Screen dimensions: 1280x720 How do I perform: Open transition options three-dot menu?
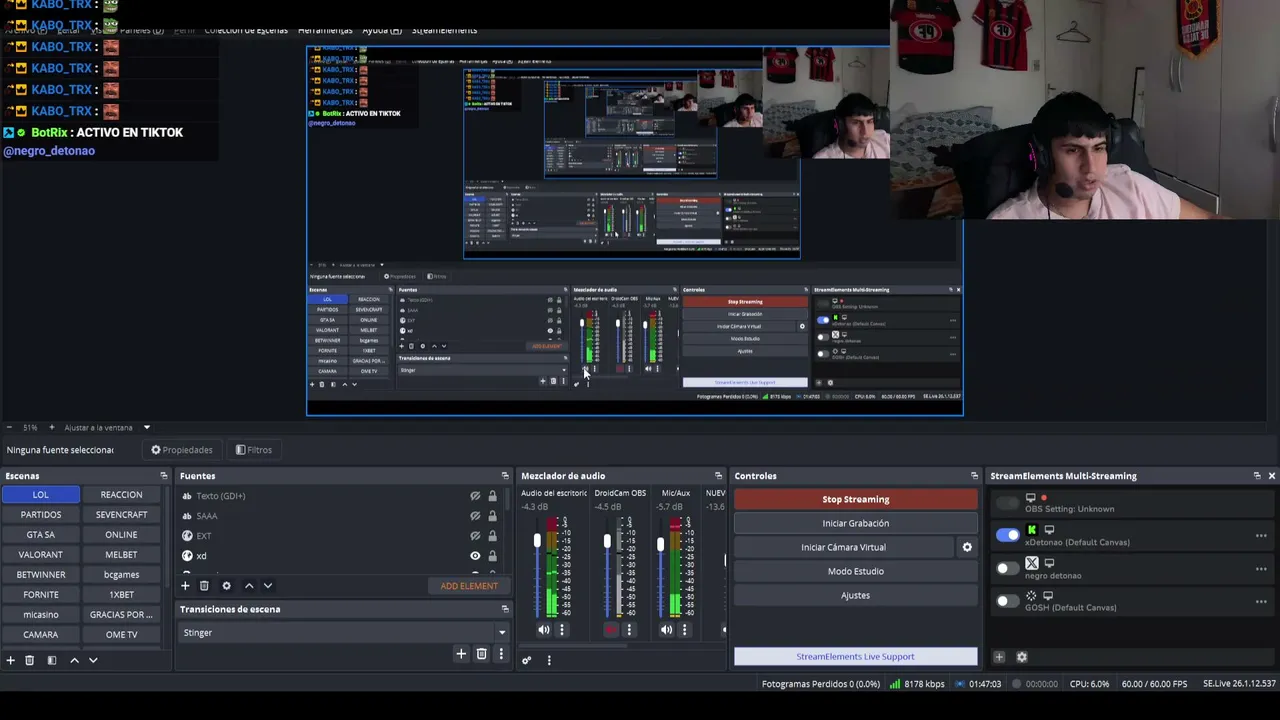tap(501, 654)
